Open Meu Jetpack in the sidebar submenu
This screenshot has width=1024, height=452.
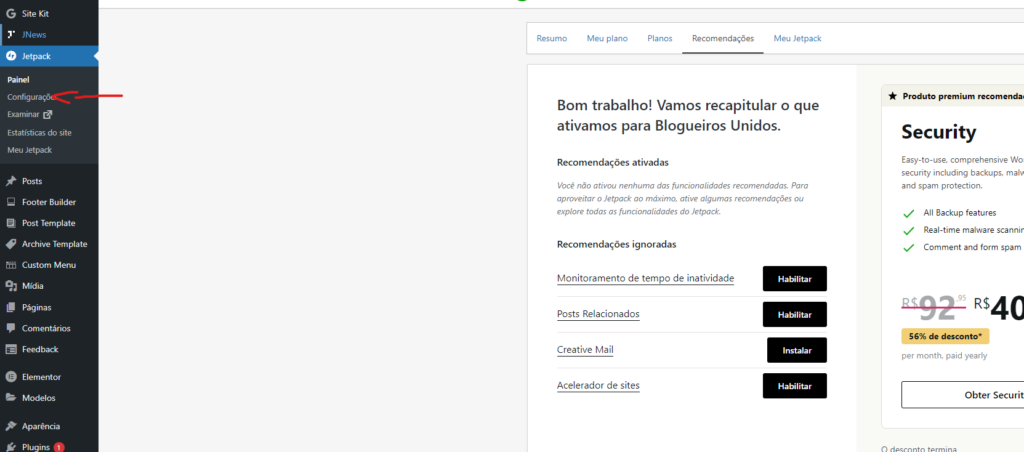click(29, 150)
